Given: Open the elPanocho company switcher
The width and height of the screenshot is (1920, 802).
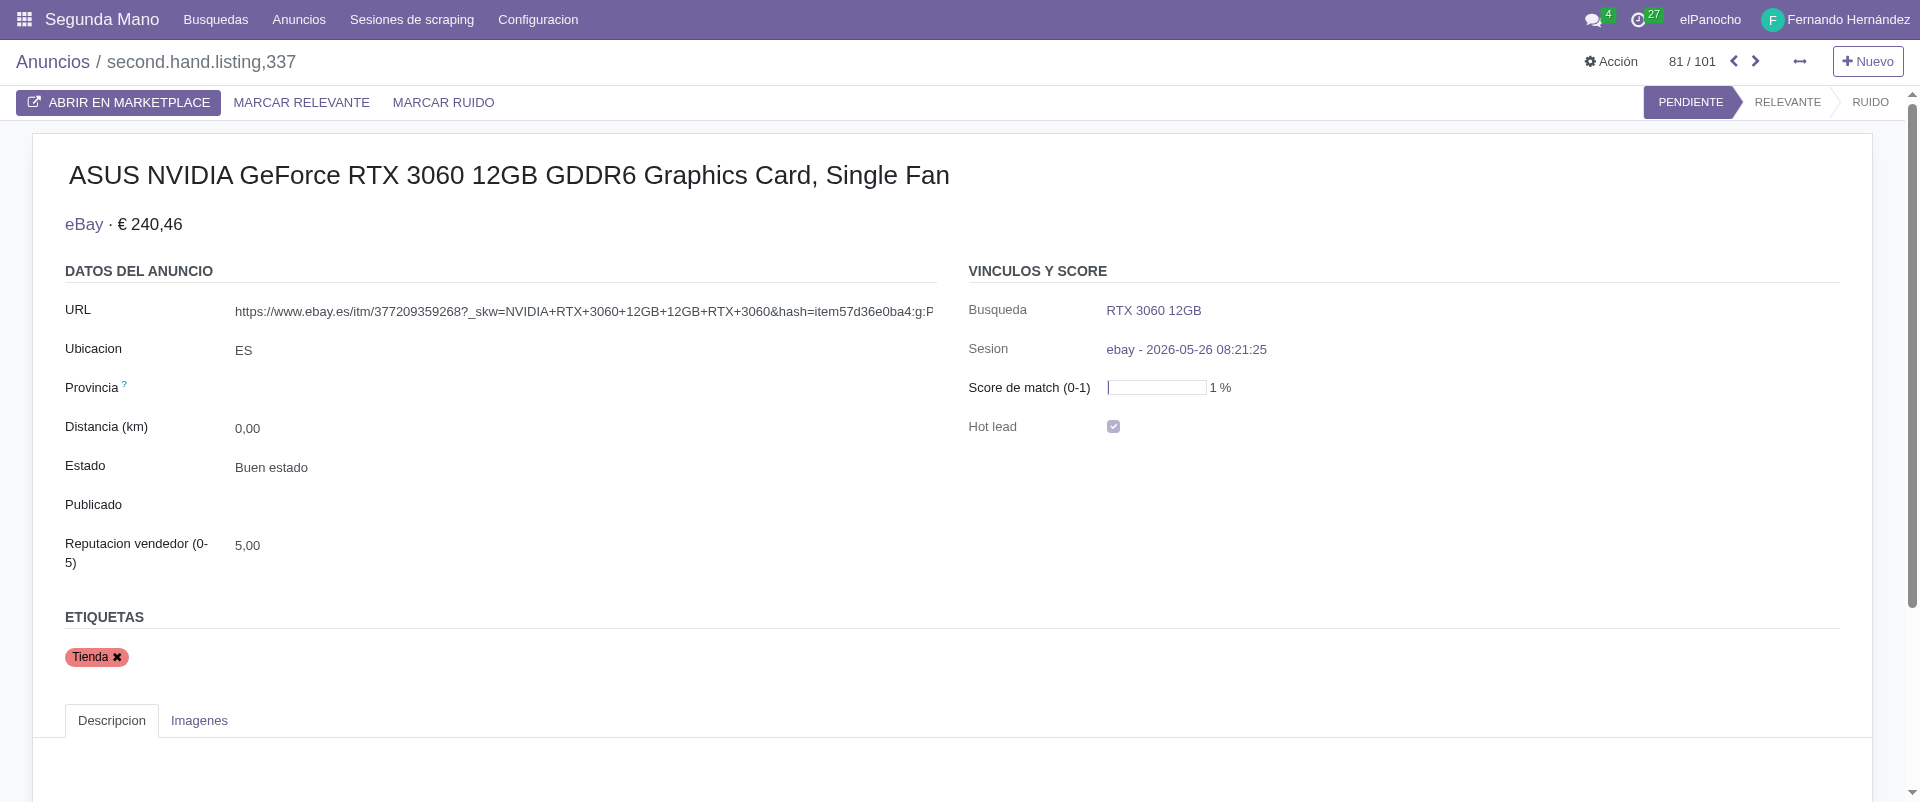Looking at the screenshot, I should (x=1710, y=20).
